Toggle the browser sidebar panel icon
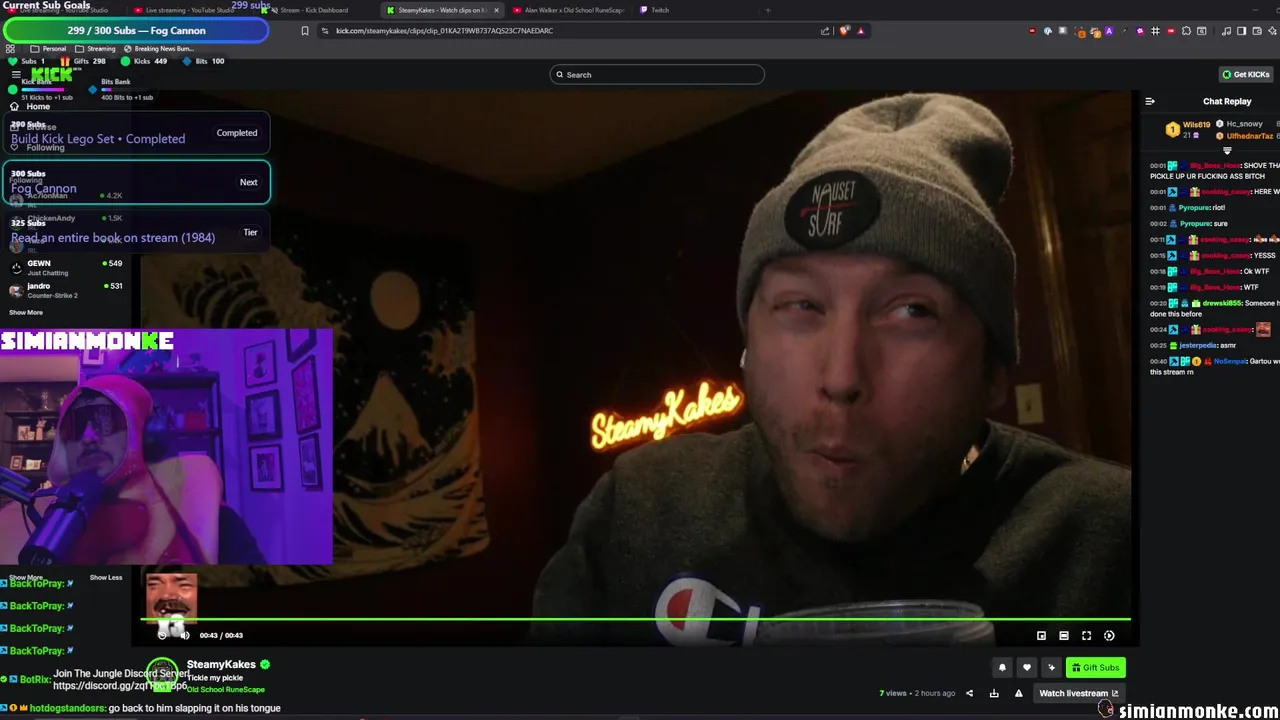The width and height of the screenshot is (1280, 720). [x=1241, y=30]
